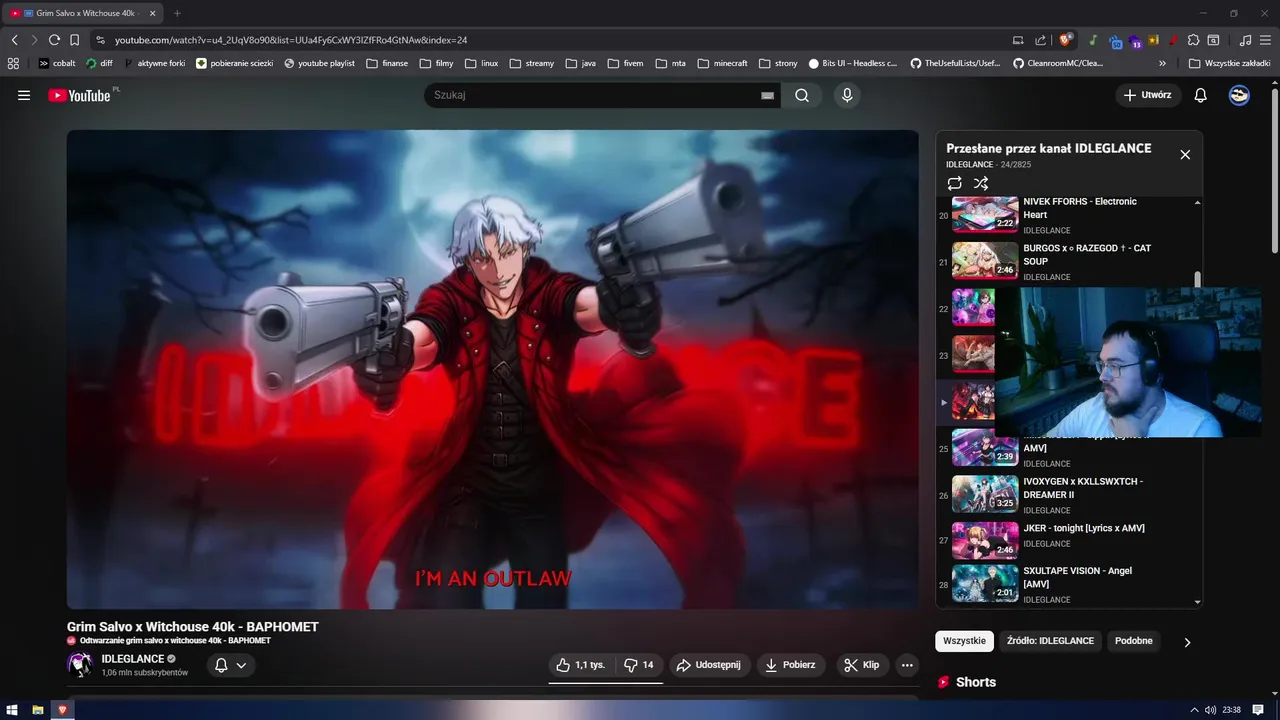Reload the page

coord(54,40)
